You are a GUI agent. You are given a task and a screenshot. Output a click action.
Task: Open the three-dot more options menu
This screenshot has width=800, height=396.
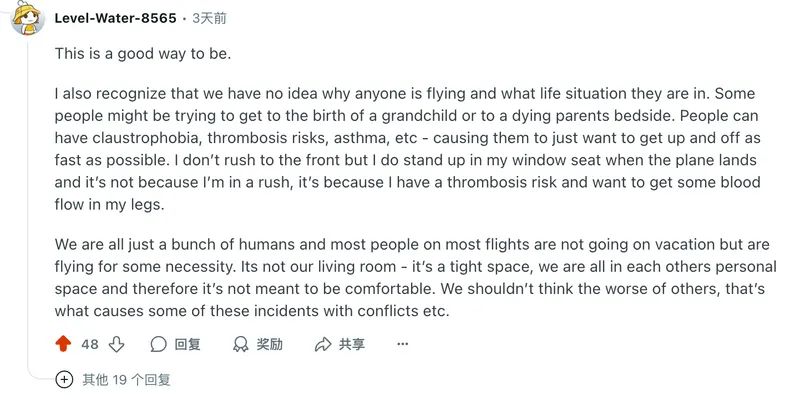(403, 344)
